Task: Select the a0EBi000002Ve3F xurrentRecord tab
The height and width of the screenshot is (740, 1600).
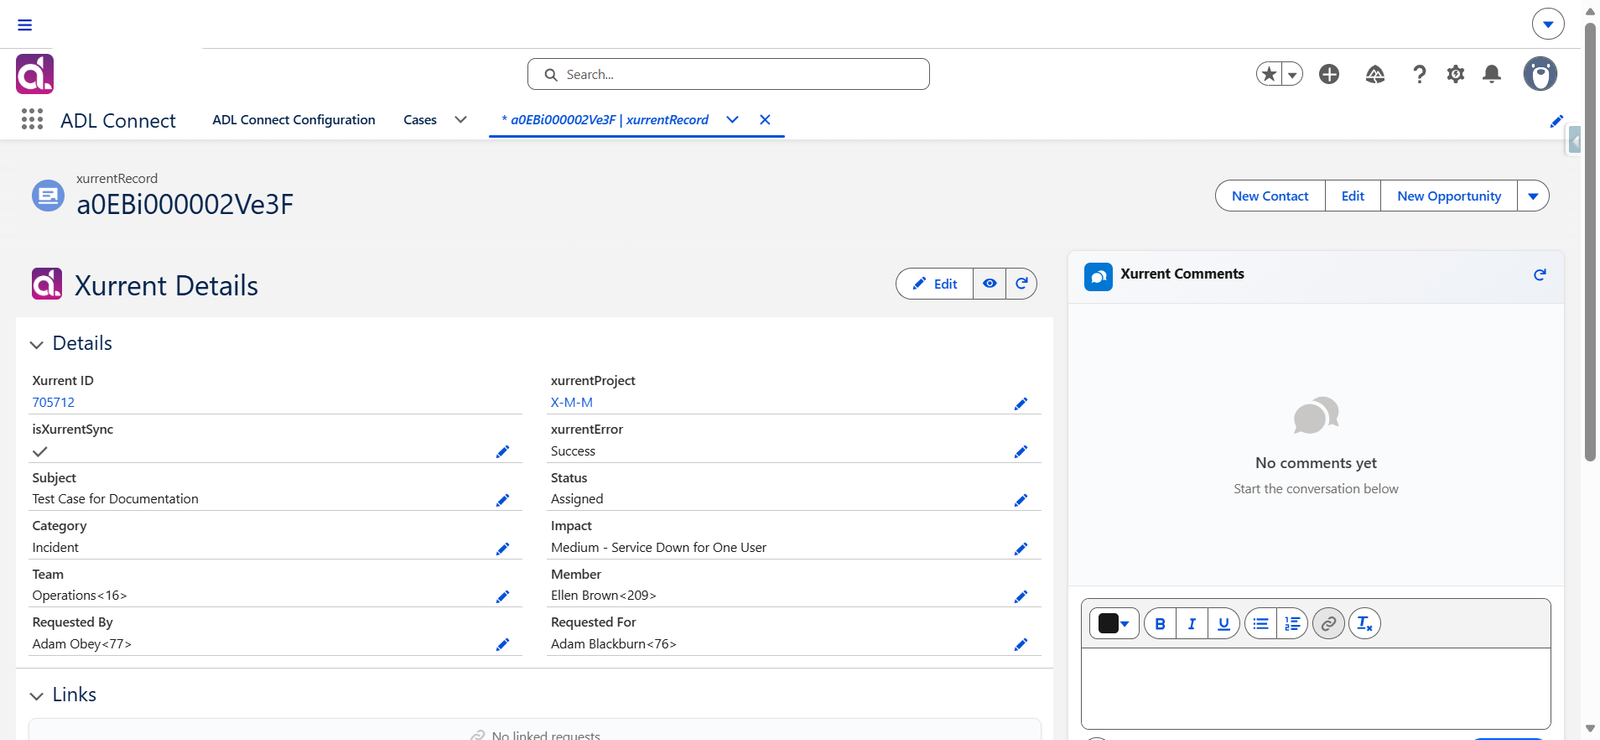Action: [x=605, y=120]
